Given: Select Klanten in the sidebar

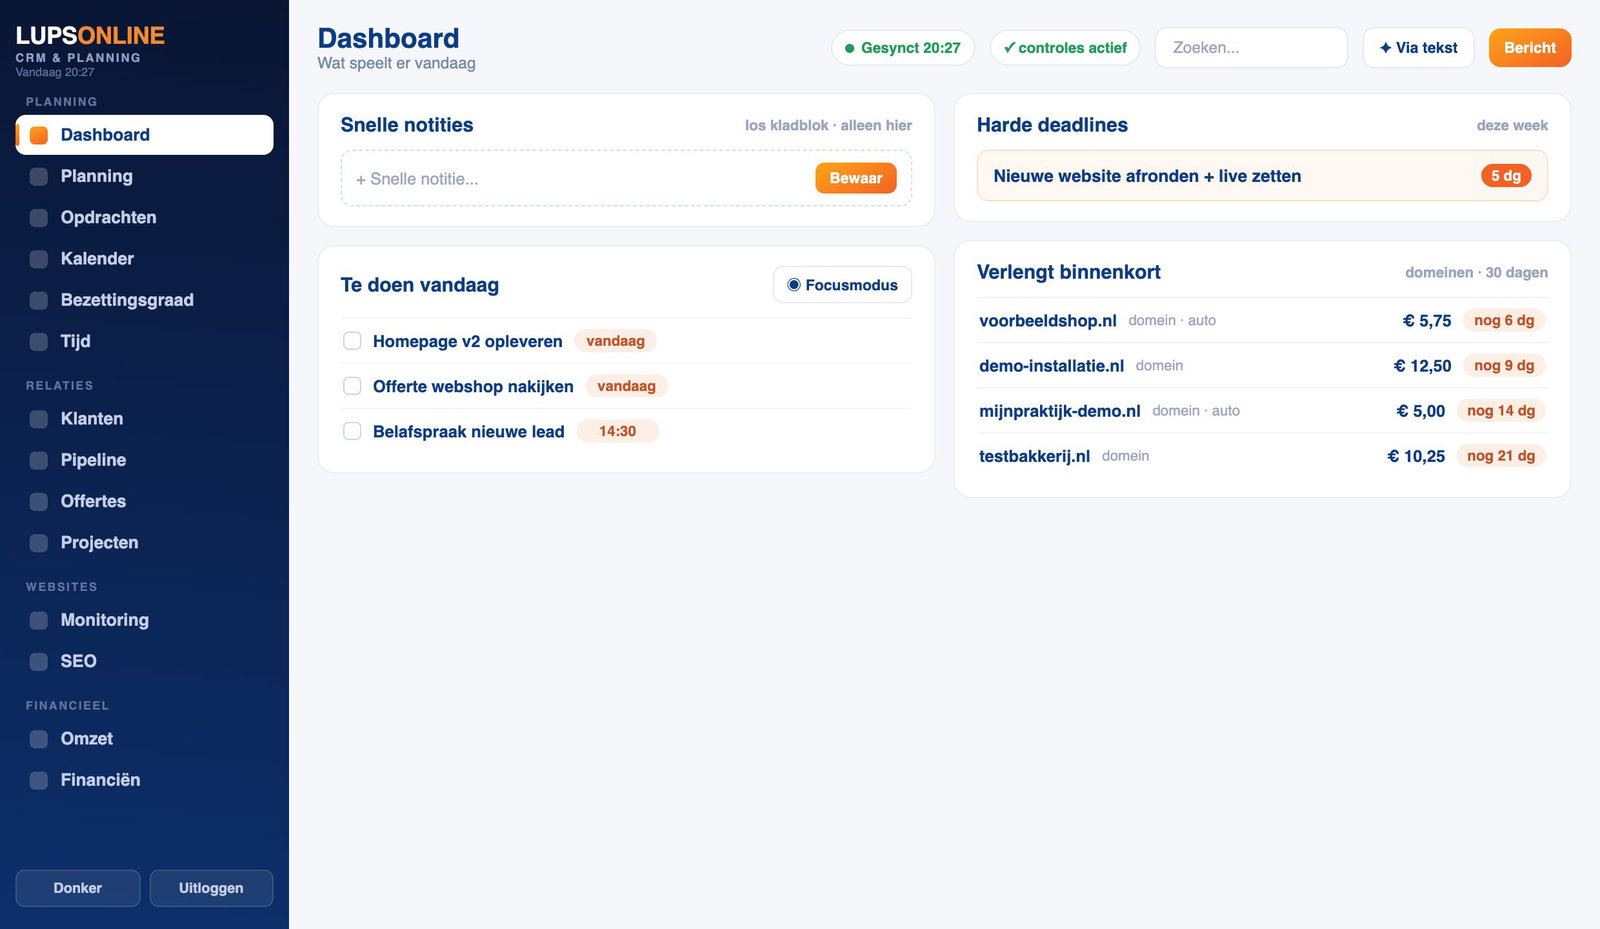Looking at the screenshot, I should point(144,419).
